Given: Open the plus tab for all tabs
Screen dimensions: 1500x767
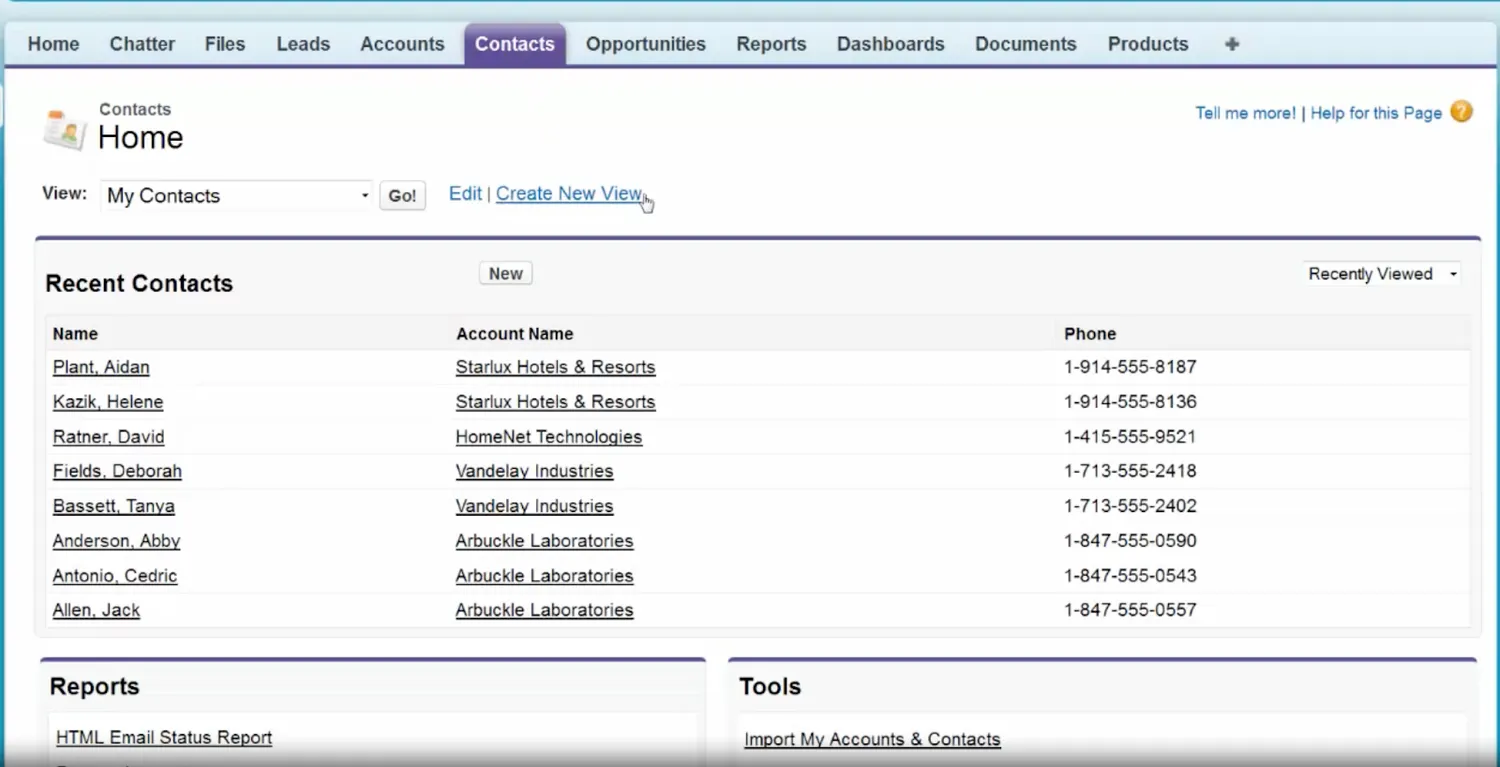Looking at the screenshot, I should pos(1232,44).
